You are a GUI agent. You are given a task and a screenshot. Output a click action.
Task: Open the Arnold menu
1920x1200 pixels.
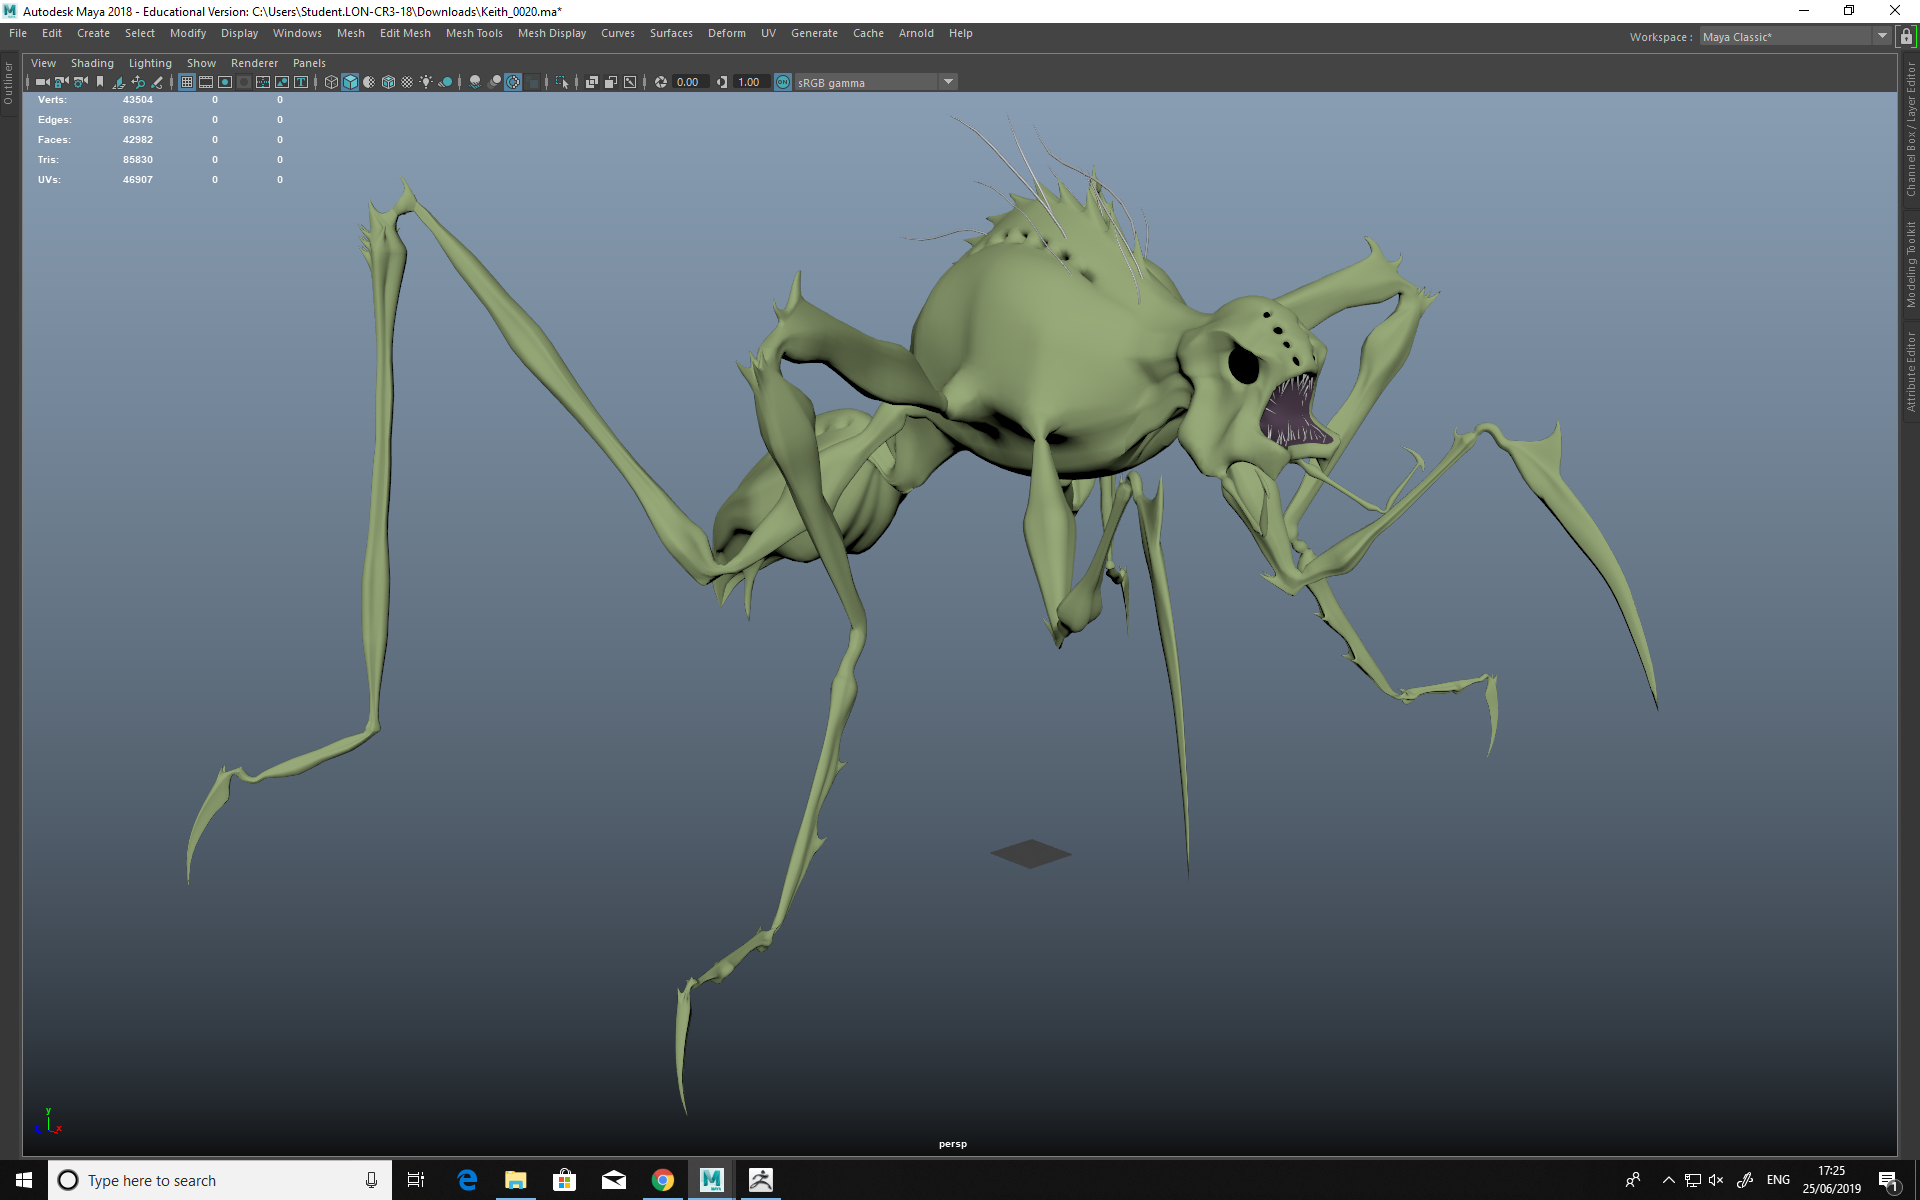(x=916, y=33)
